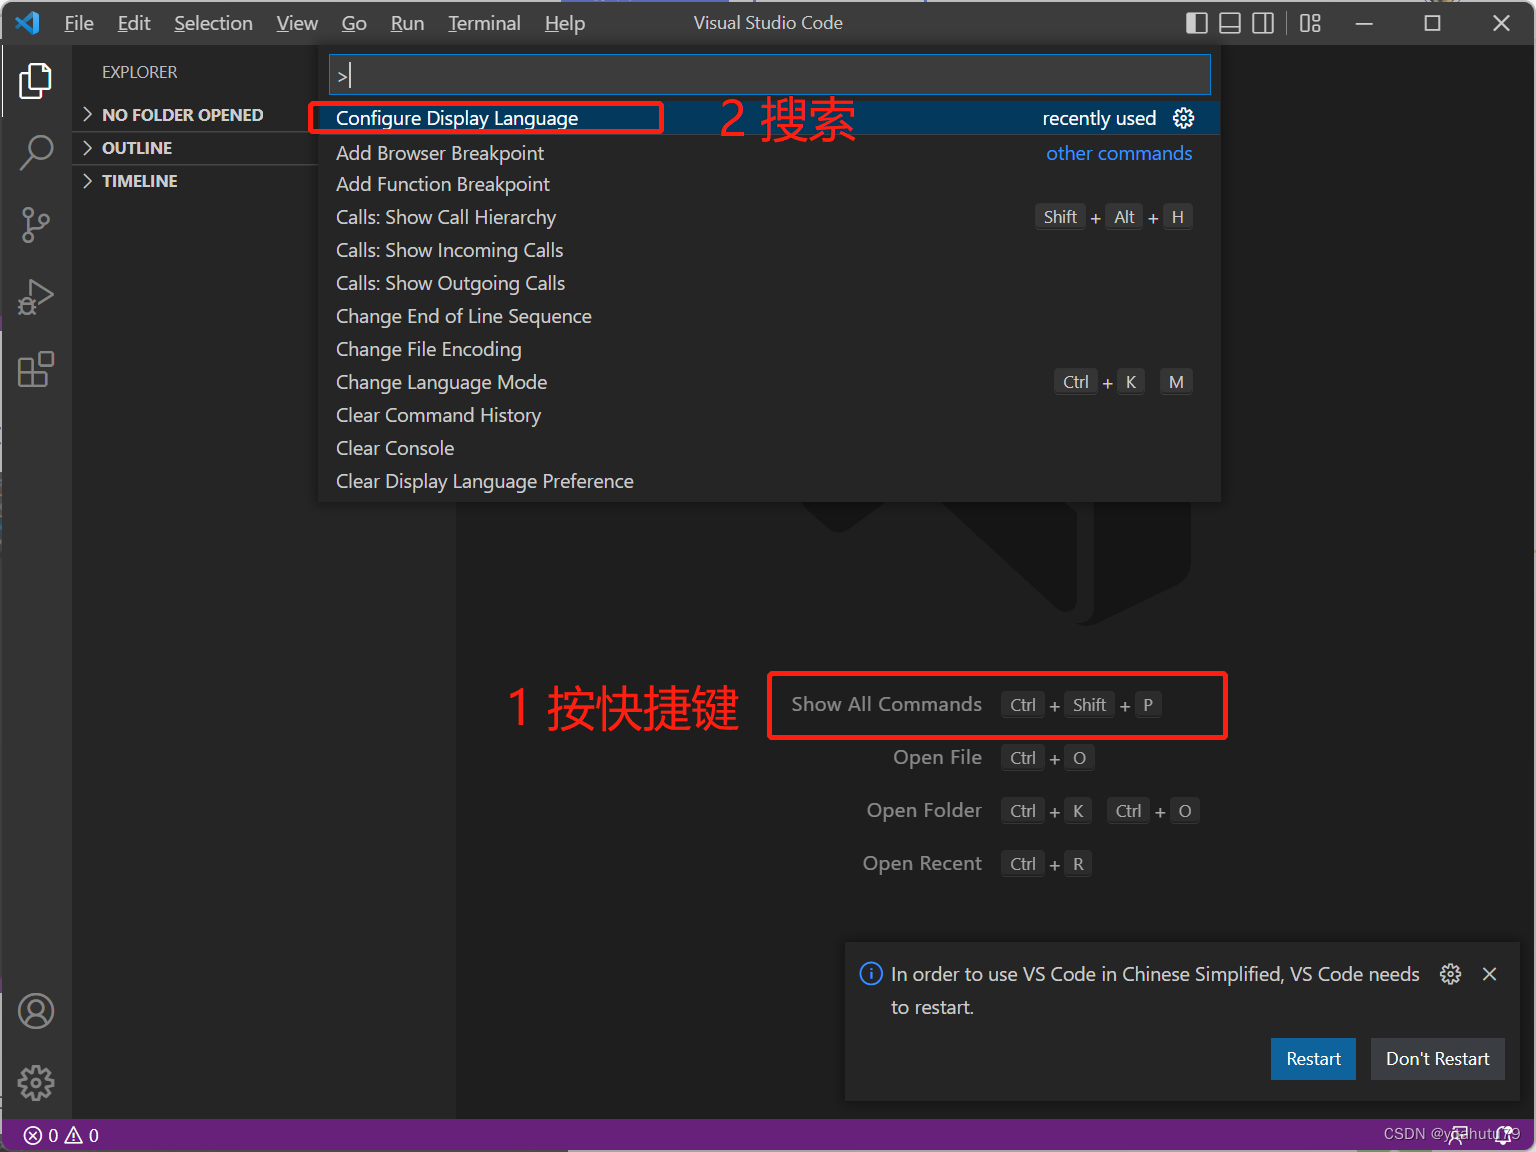
Task: Select Add Browser Breakpoint command
Action: click(769, 153)
